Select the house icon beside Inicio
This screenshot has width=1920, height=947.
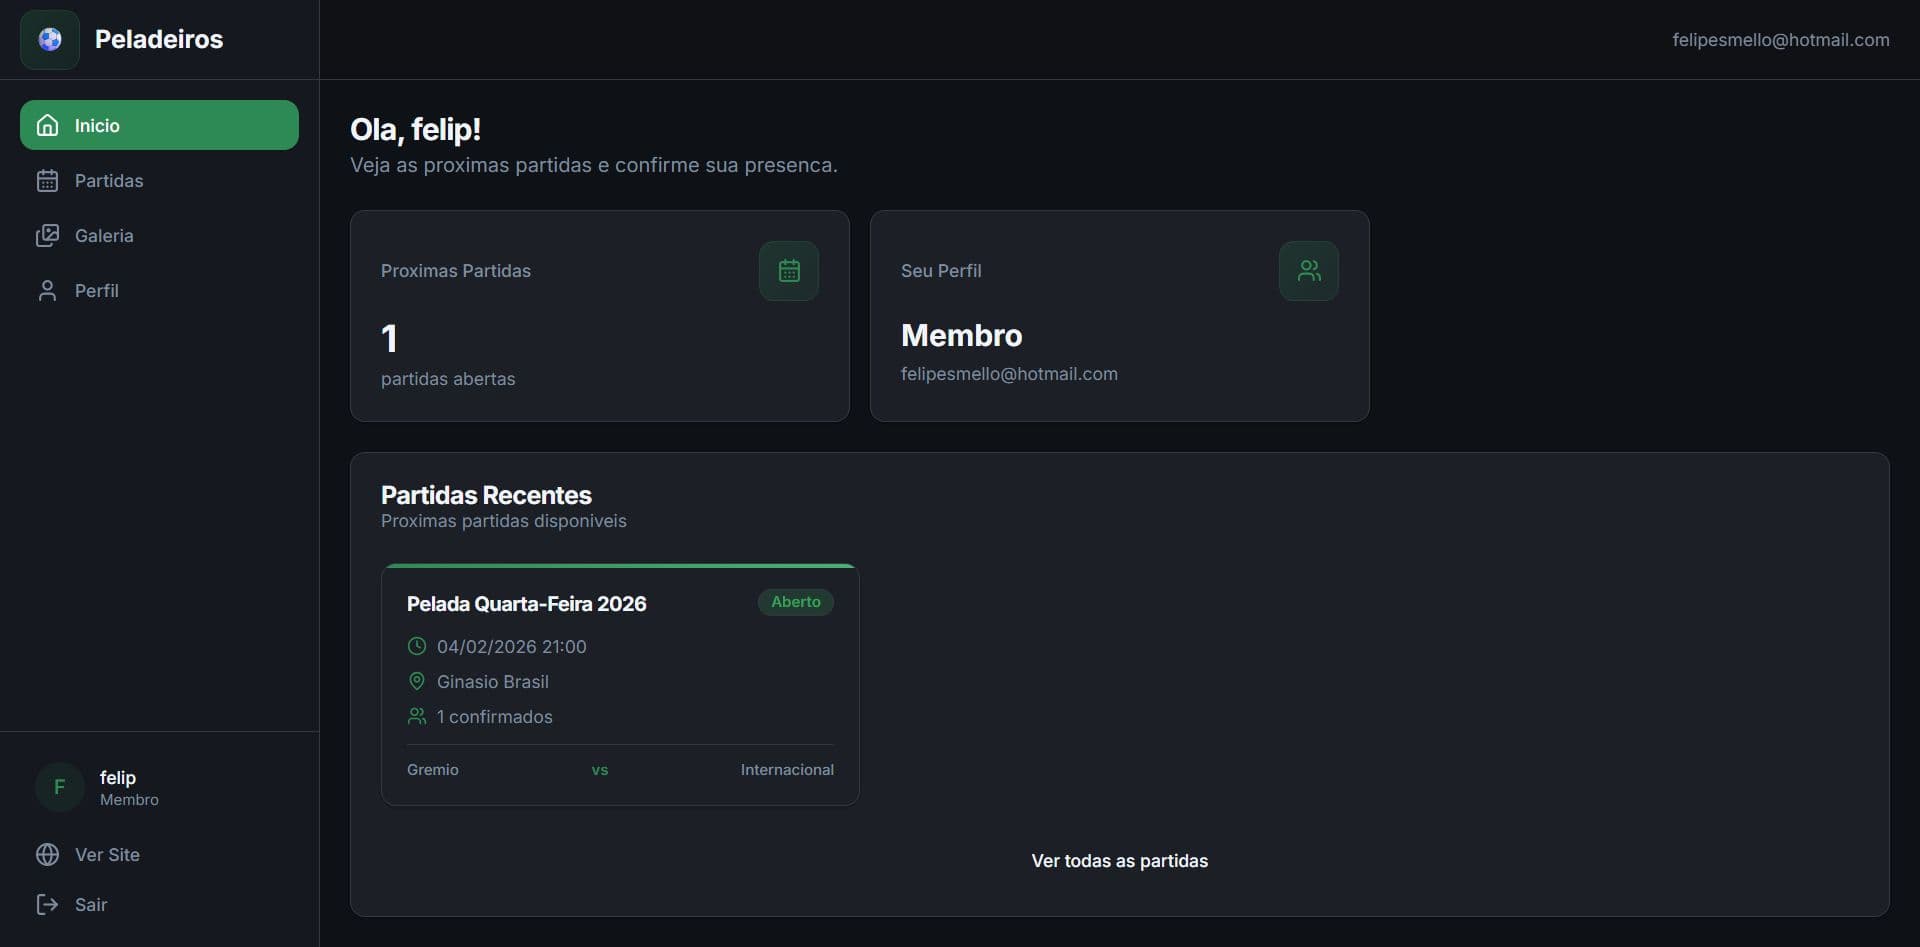tap(47, 125)
